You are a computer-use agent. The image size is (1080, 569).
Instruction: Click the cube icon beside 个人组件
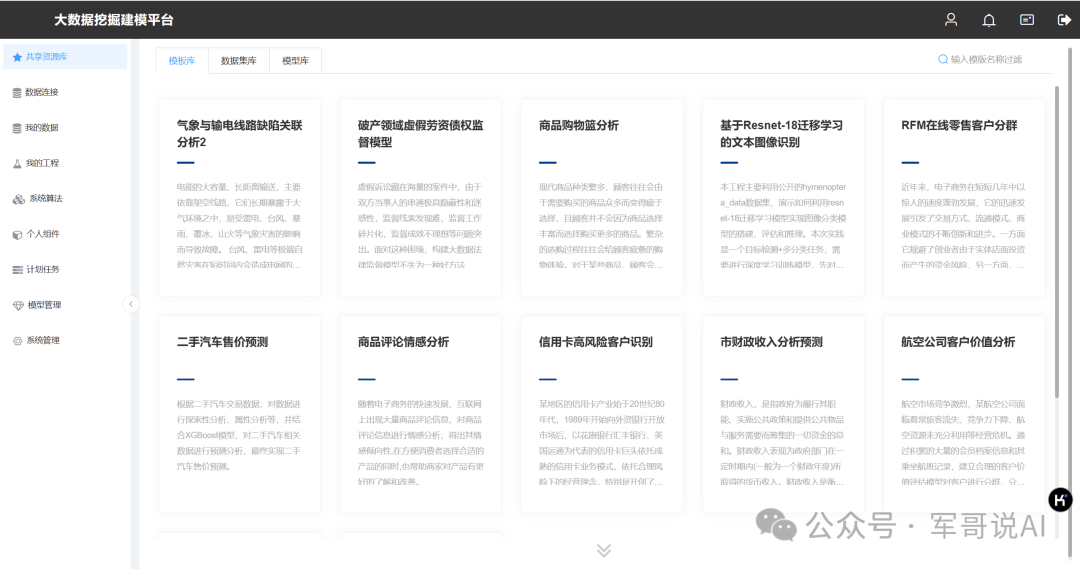click(x=17, y=234)
